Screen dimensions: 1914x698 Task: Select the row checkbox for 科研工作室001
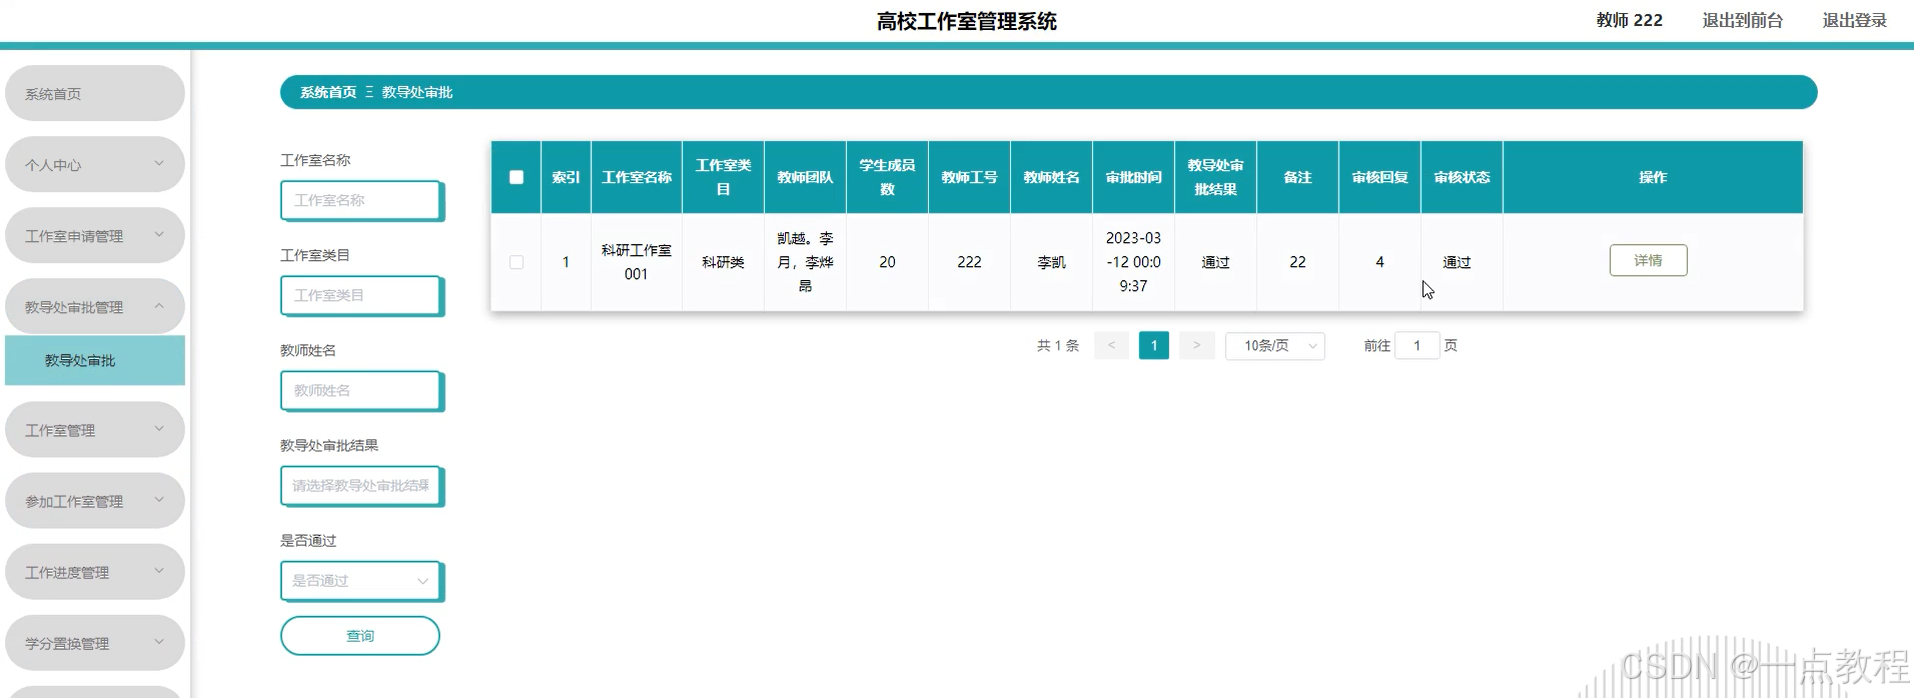click(x=516, y=262)
